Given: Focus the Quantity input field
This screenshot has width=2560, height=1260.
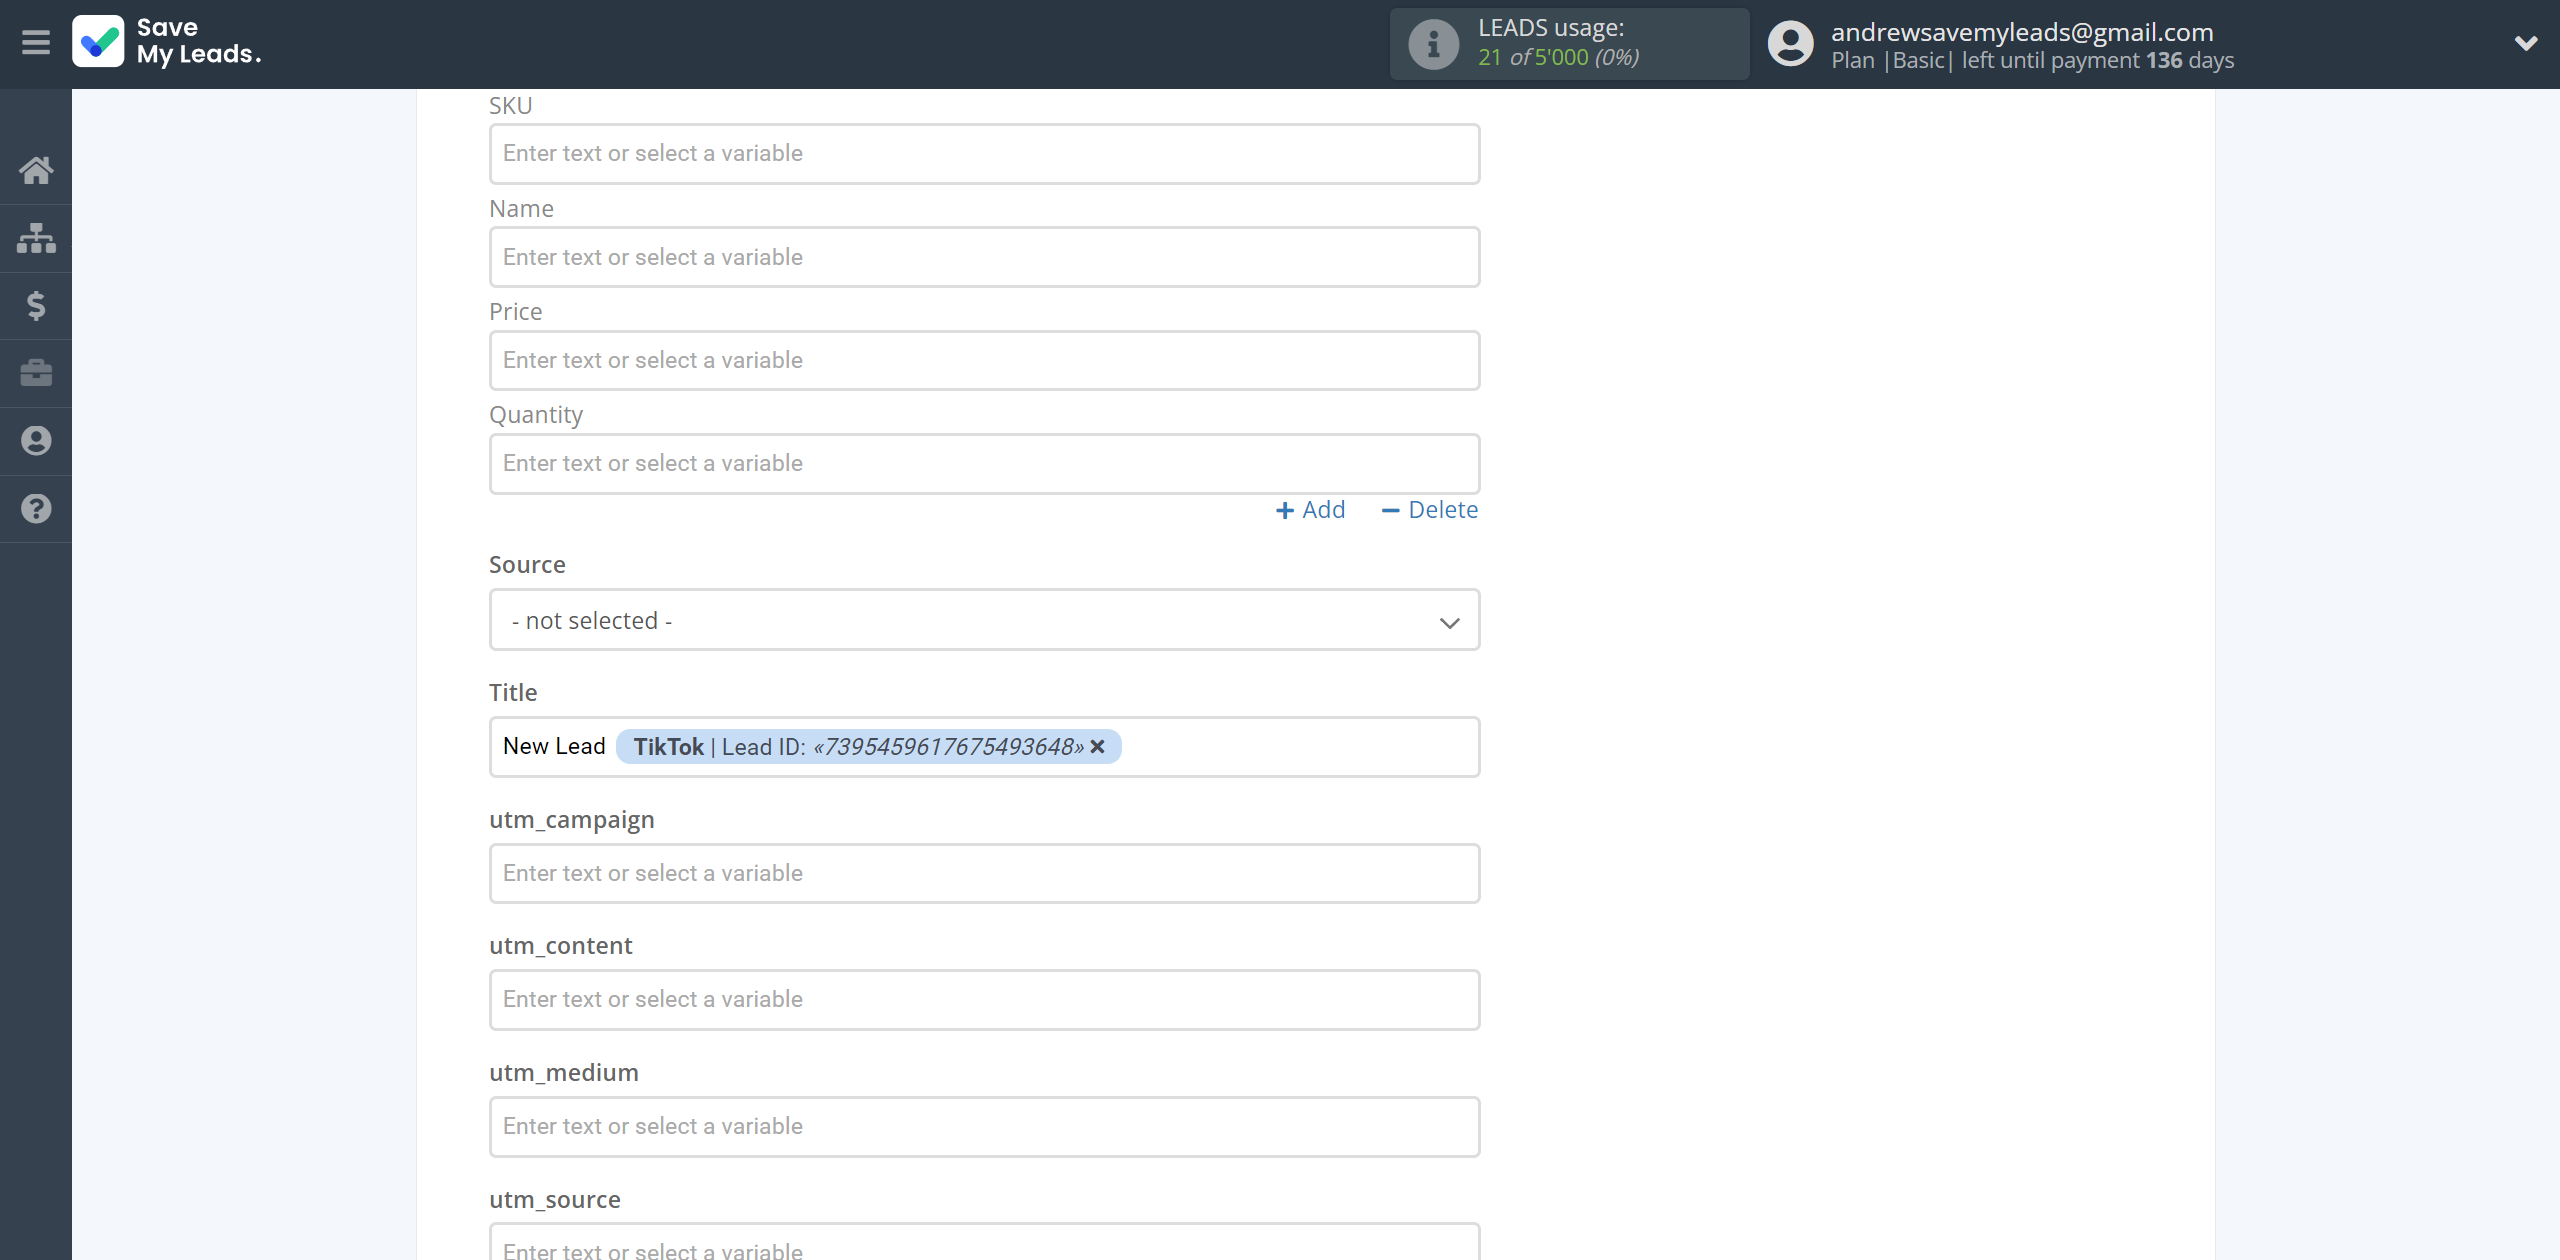Looking at the screenshot, I should pyautogui.click(x=984, y=463).
